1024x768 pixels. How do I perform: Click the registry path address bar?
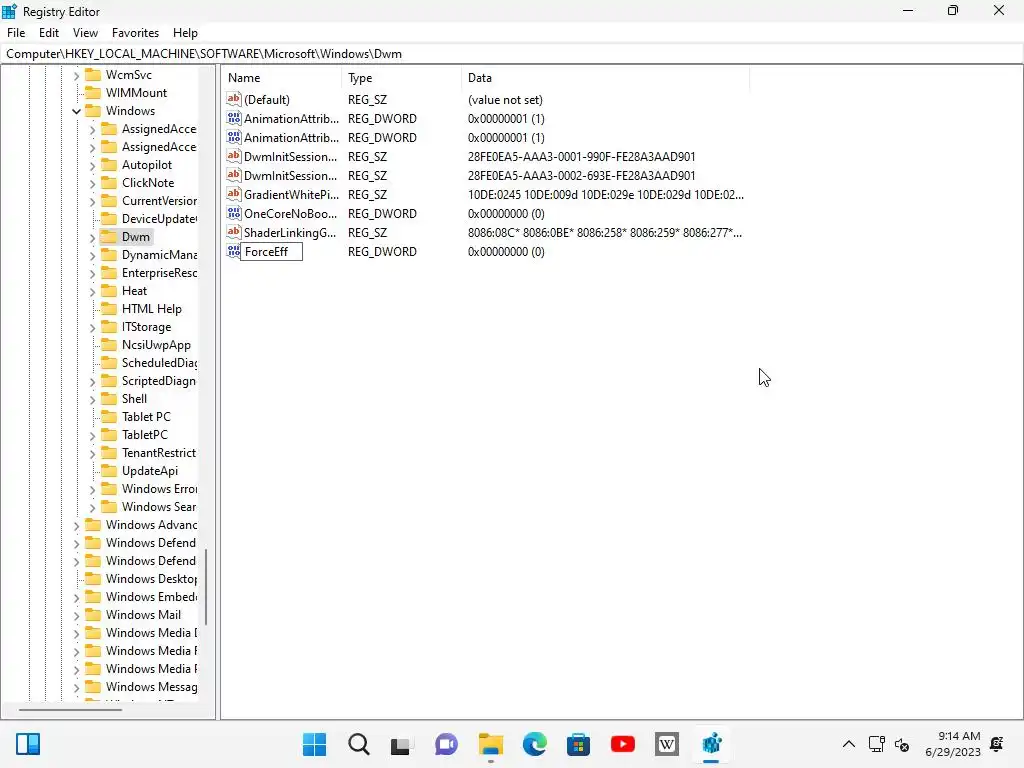coord(511,54)
